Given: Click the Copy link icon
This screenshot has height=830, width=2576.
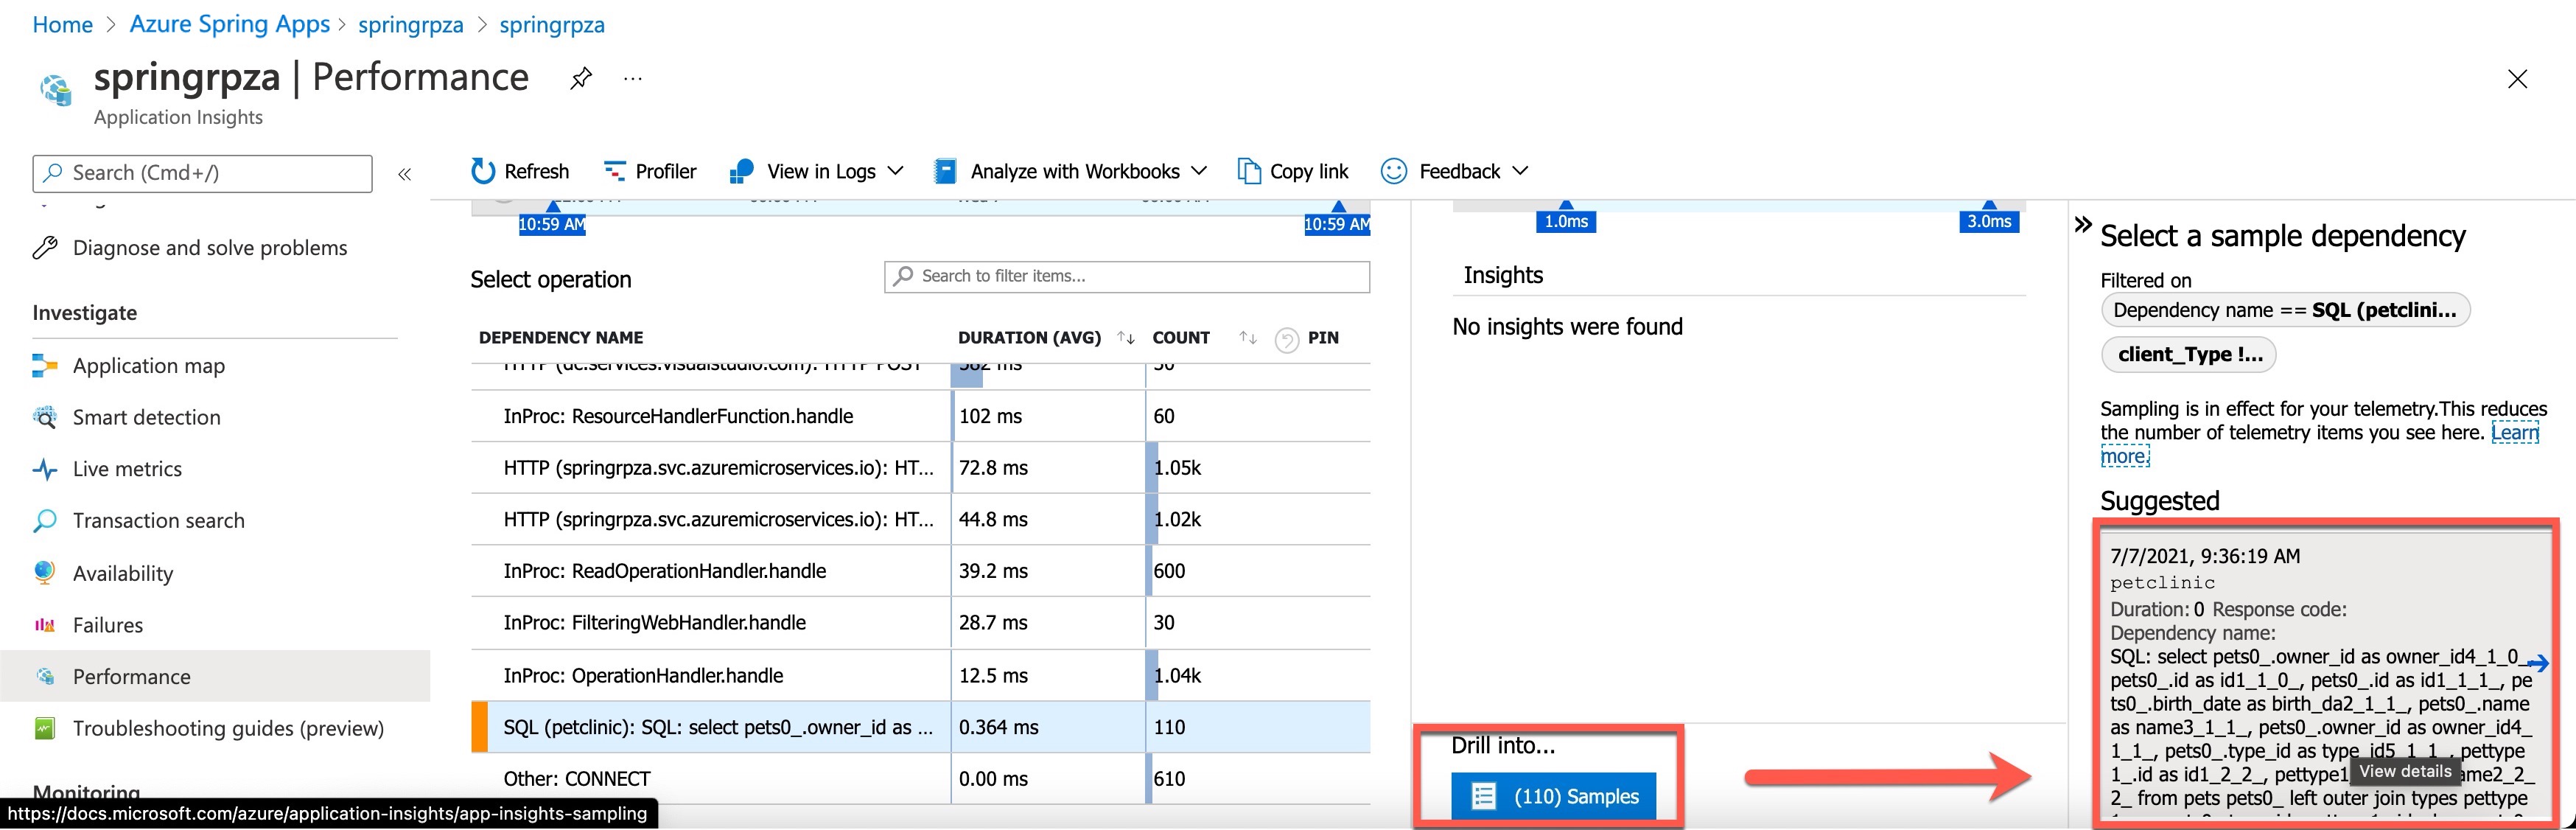Looking at the screenshot, I should pyautogui.click(x=1249, y=171).
